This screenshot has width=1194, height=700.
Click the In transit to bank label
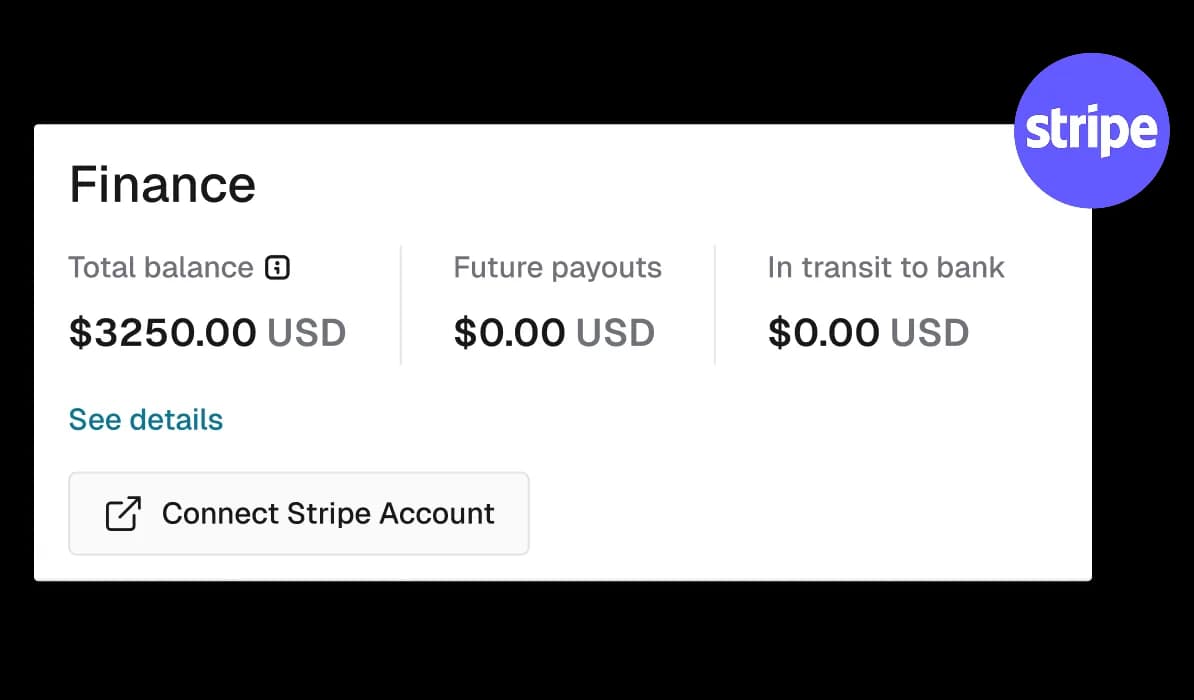(885, 267)
